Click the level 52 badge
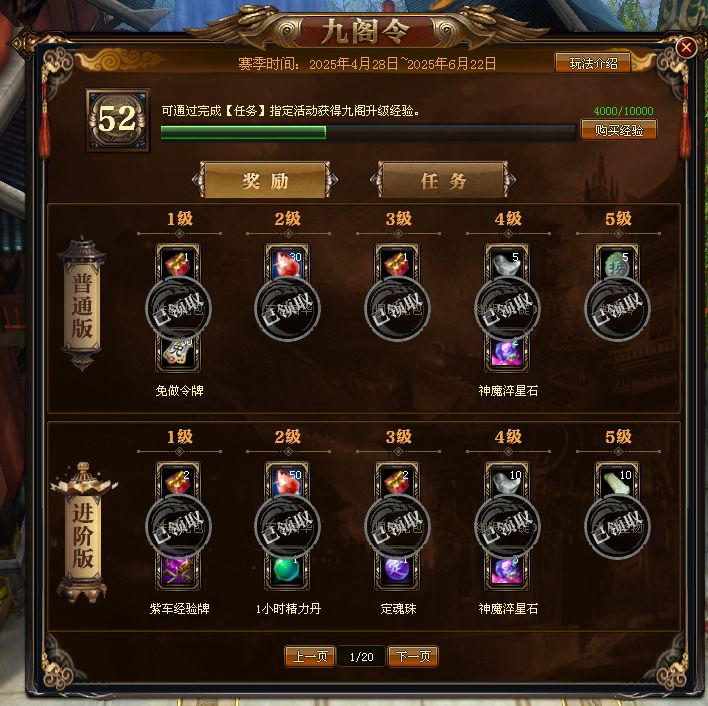708x706 pixels. point(118,120)
